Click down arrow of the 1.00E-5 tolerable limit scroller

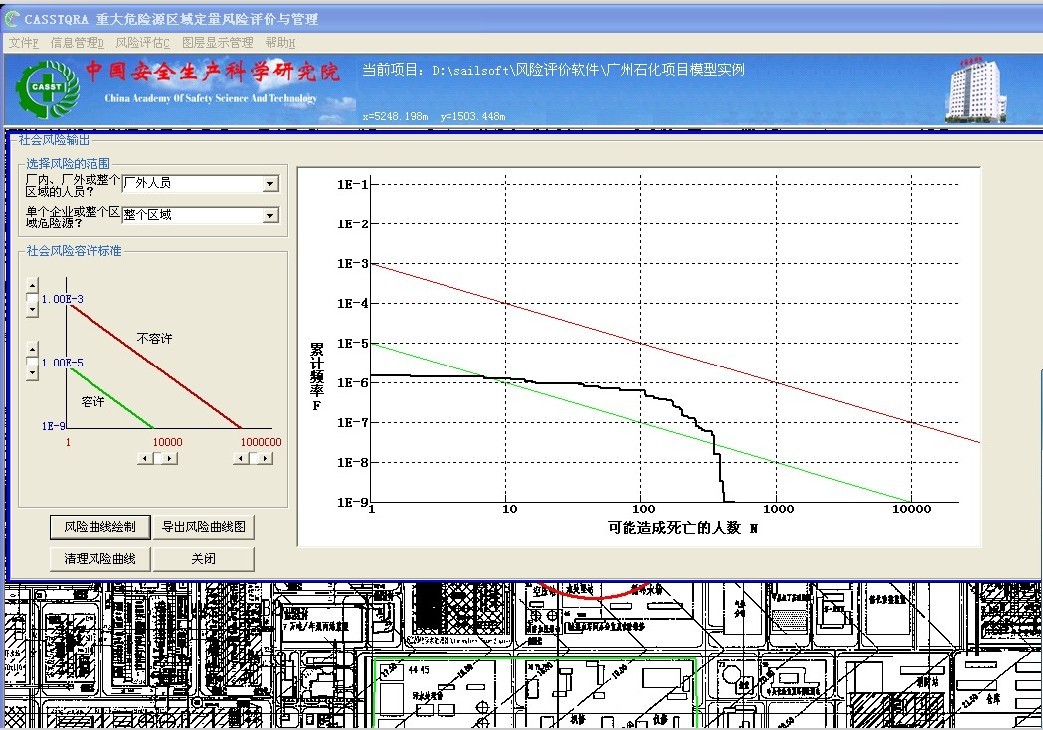(32, 371)
